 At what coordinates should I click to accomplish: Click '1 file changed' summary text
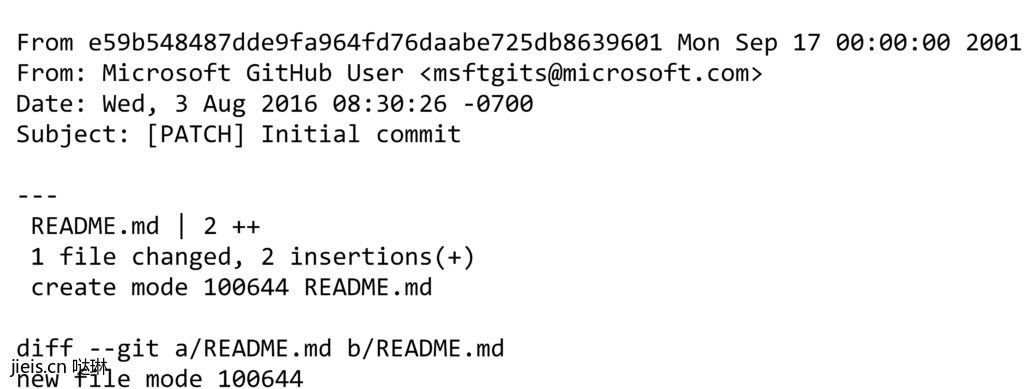tap(131, 257)
